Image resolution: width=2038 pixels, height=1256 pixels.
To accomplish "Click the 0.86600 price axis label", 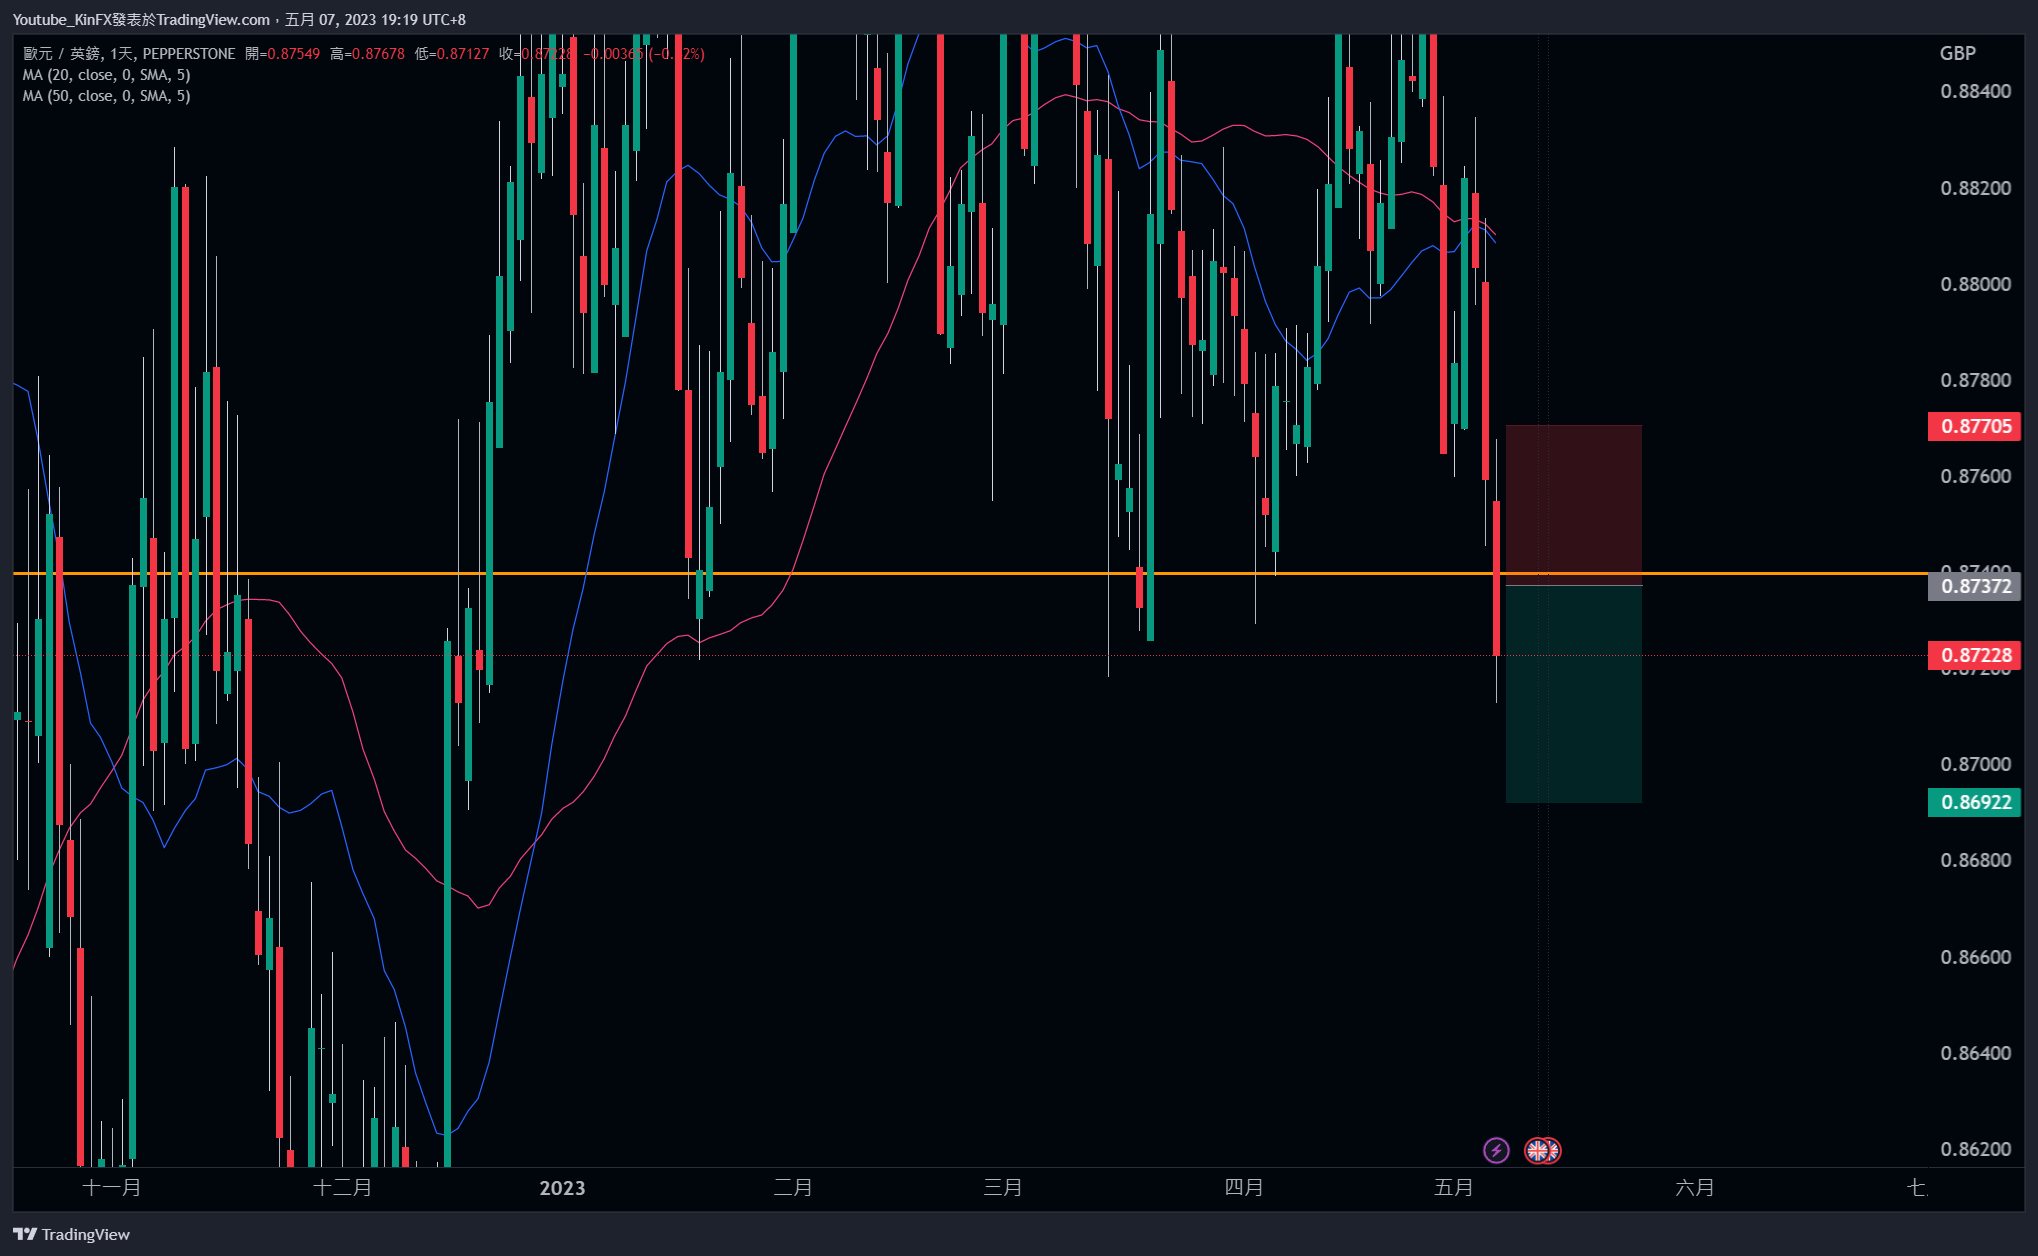I will (1975, 957).
